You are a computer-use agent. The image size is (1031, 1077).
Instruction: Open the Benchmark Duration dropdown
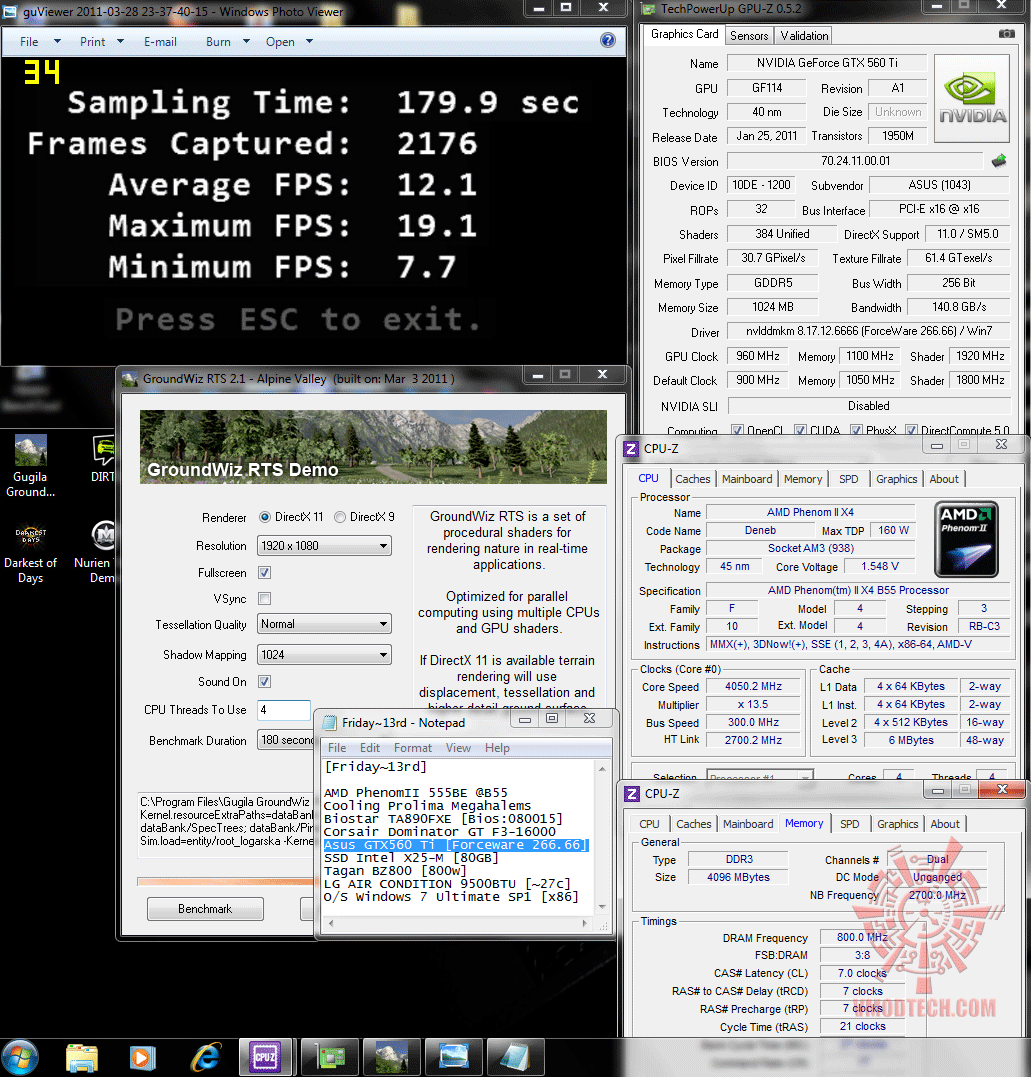pyautogui.click(x=286, y=740)
